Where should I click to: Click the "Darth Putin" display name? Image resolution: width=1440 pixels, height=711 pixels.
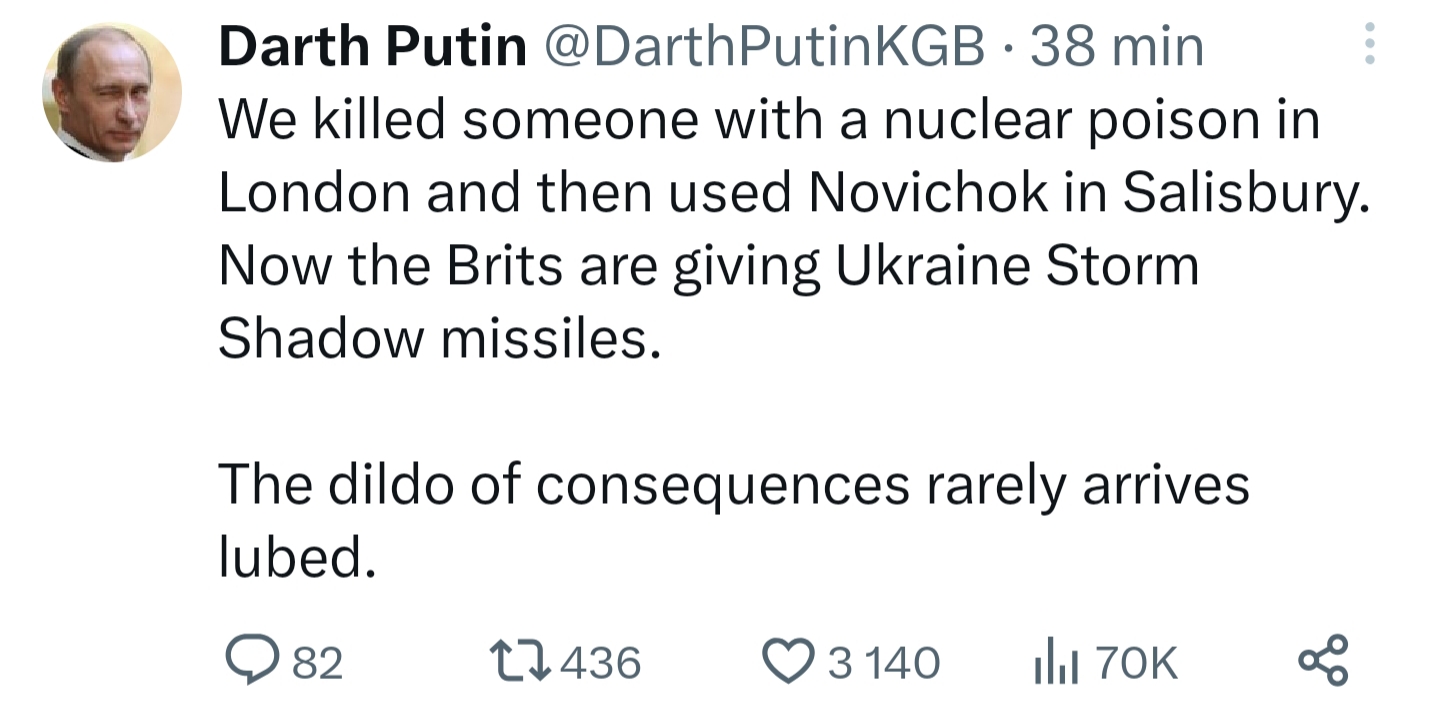pos(372,47)
